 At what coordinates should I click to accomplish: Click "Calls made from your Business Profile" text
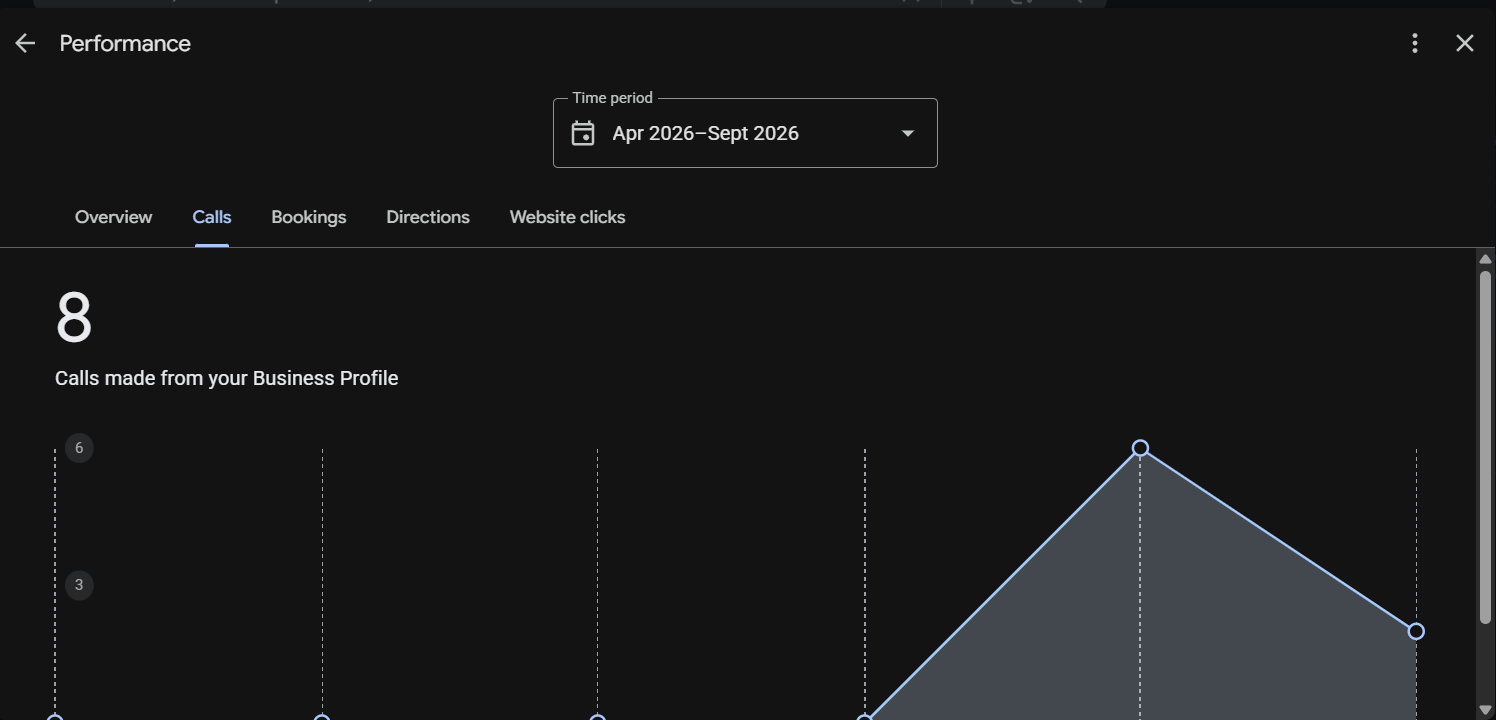[x=227, y=378]
